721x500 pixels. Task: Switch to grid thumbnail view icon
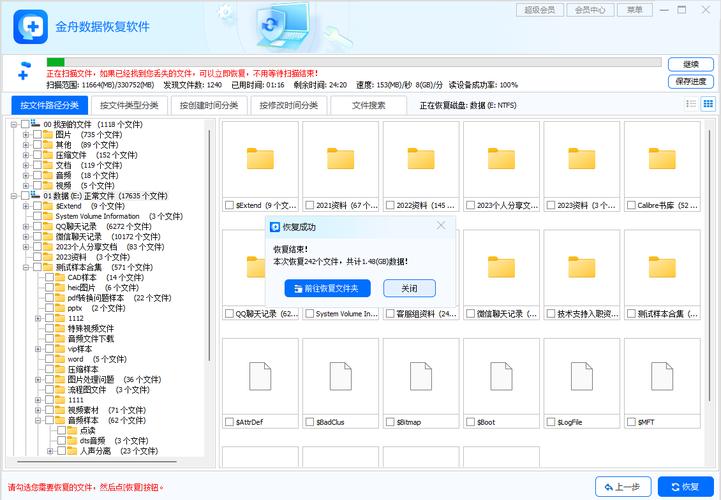(708, 104)
